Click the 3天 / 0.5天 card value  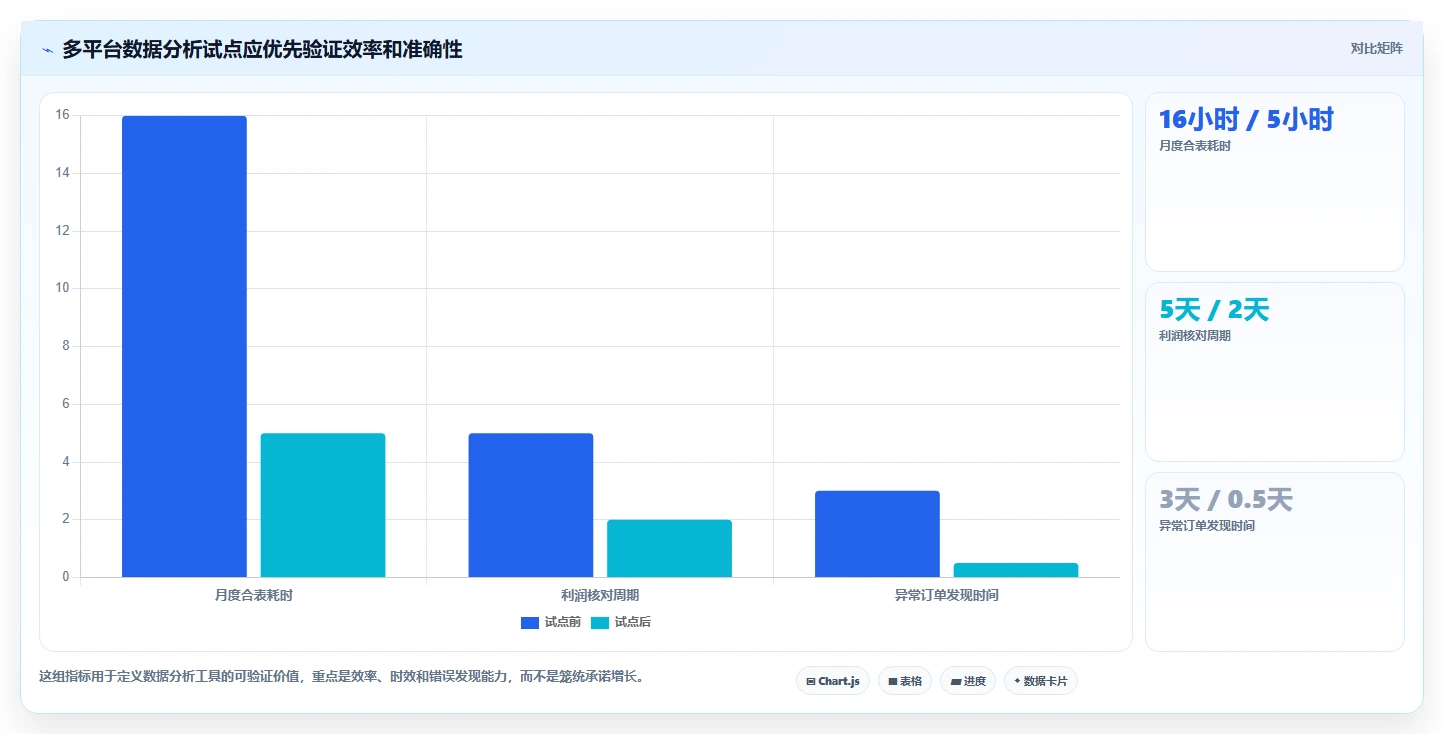coord(1226,499)
